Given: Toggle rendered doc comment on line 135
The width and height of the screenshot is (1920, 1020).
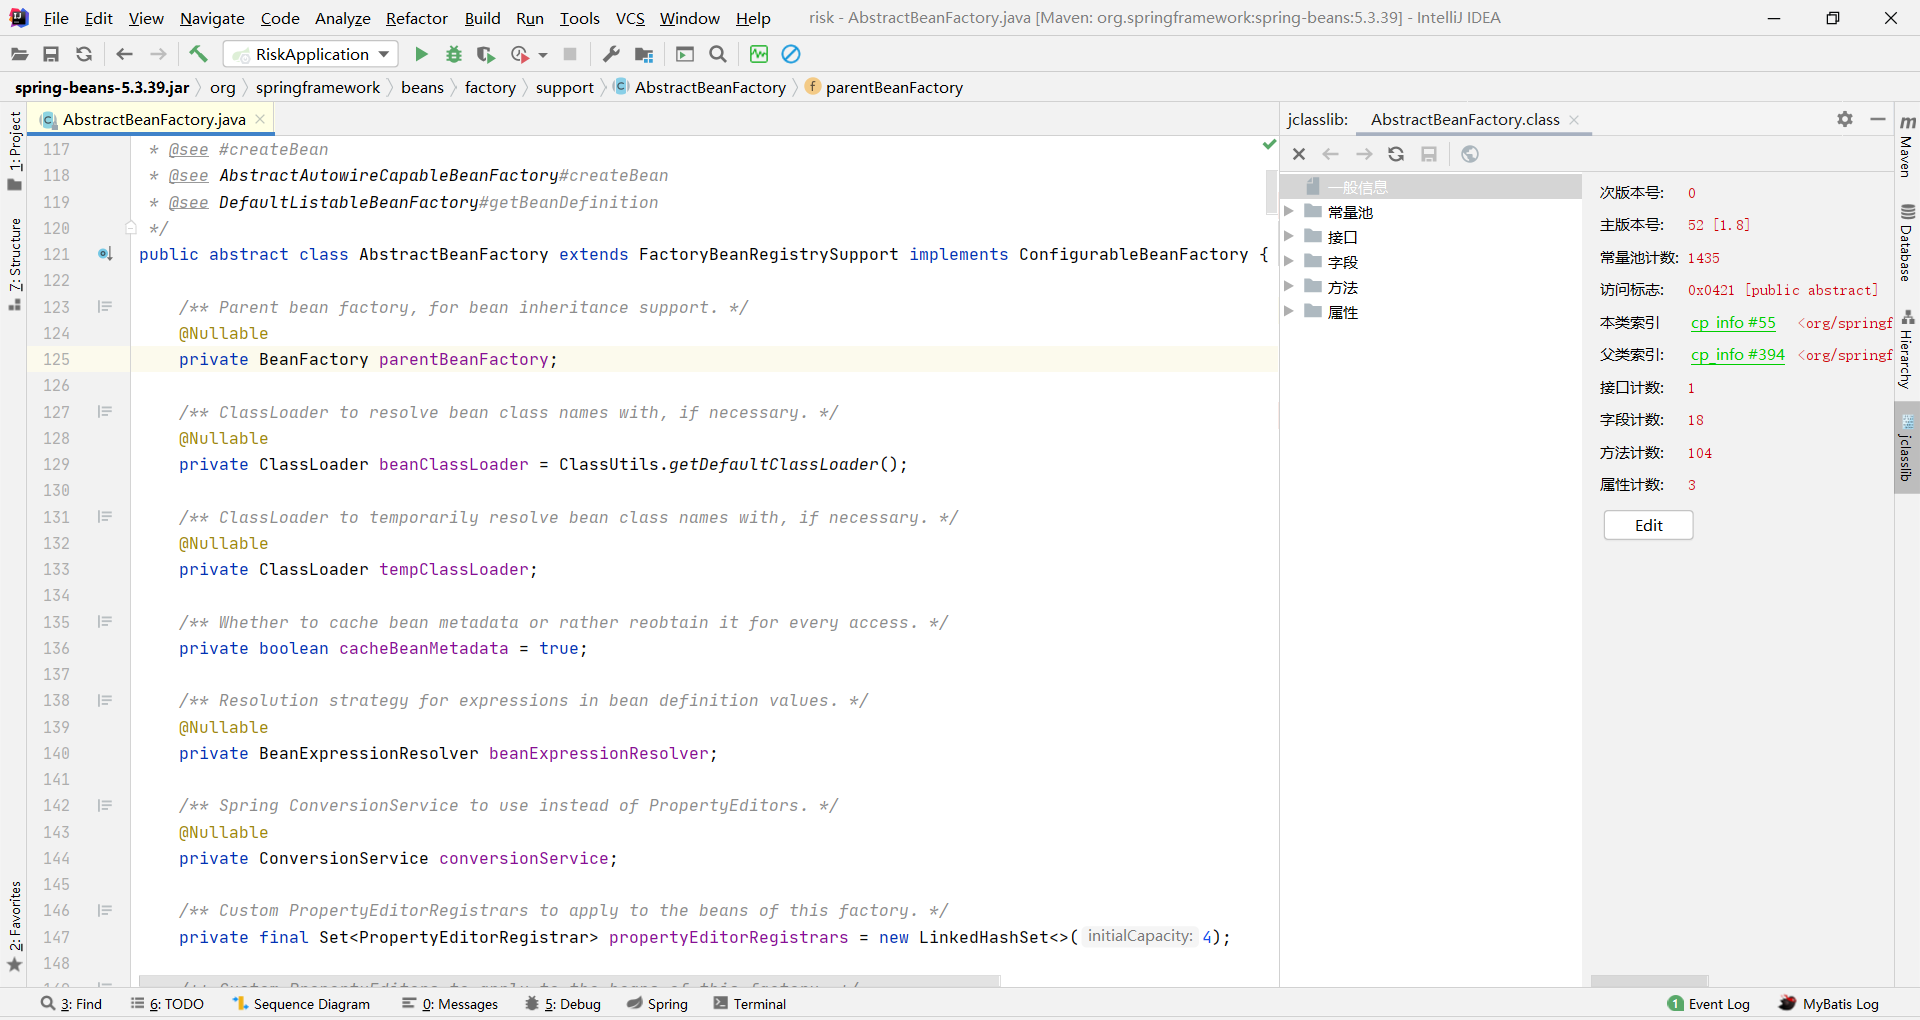Looking at the screenshot, I should [105, 622].
